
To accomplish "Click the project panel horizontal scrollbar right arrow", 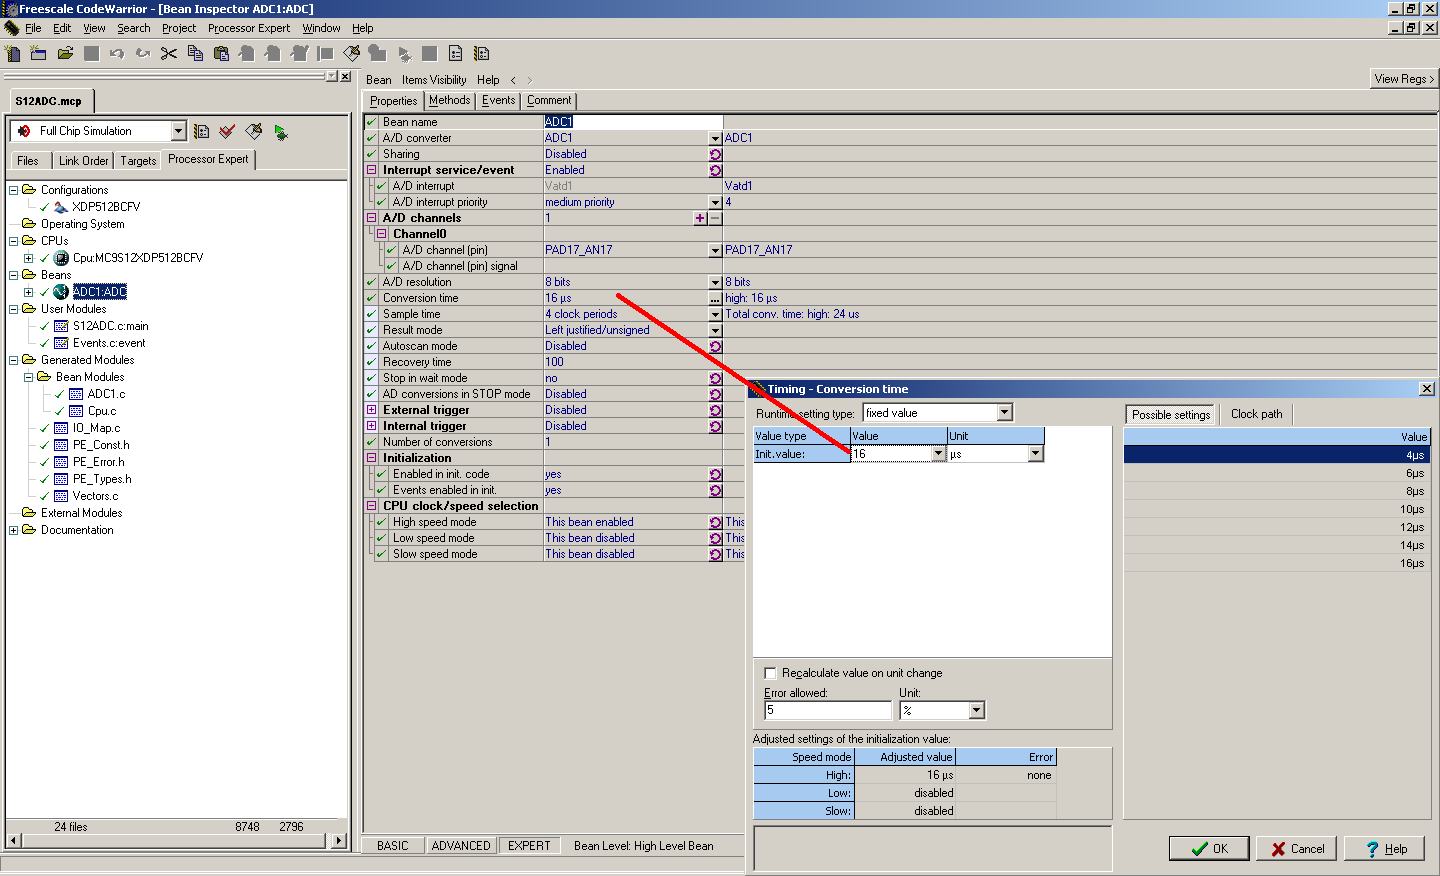I will (339, 841).
